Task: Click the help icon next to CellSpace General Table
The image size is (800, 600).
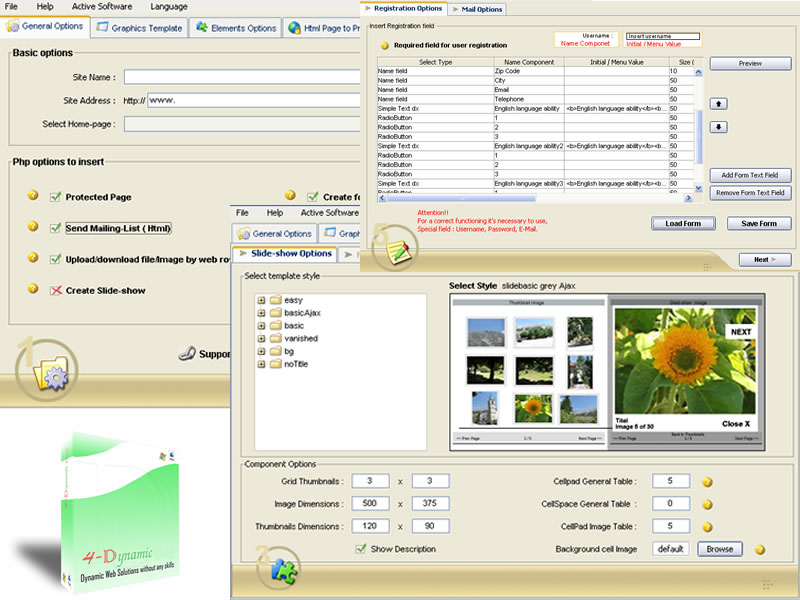Action: point(708,505)
